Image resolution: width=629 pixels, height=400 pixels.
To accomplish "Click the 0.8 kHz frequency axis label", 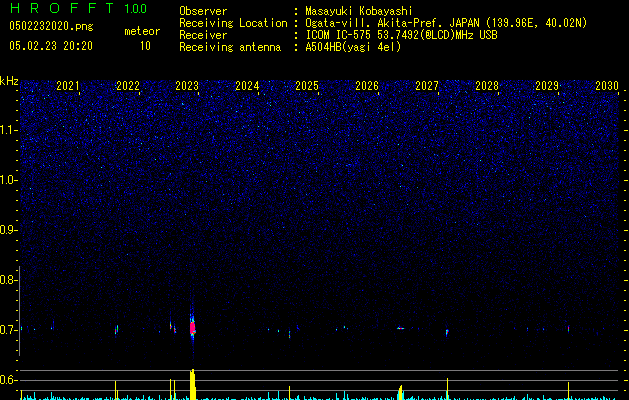I will point(8,280).
